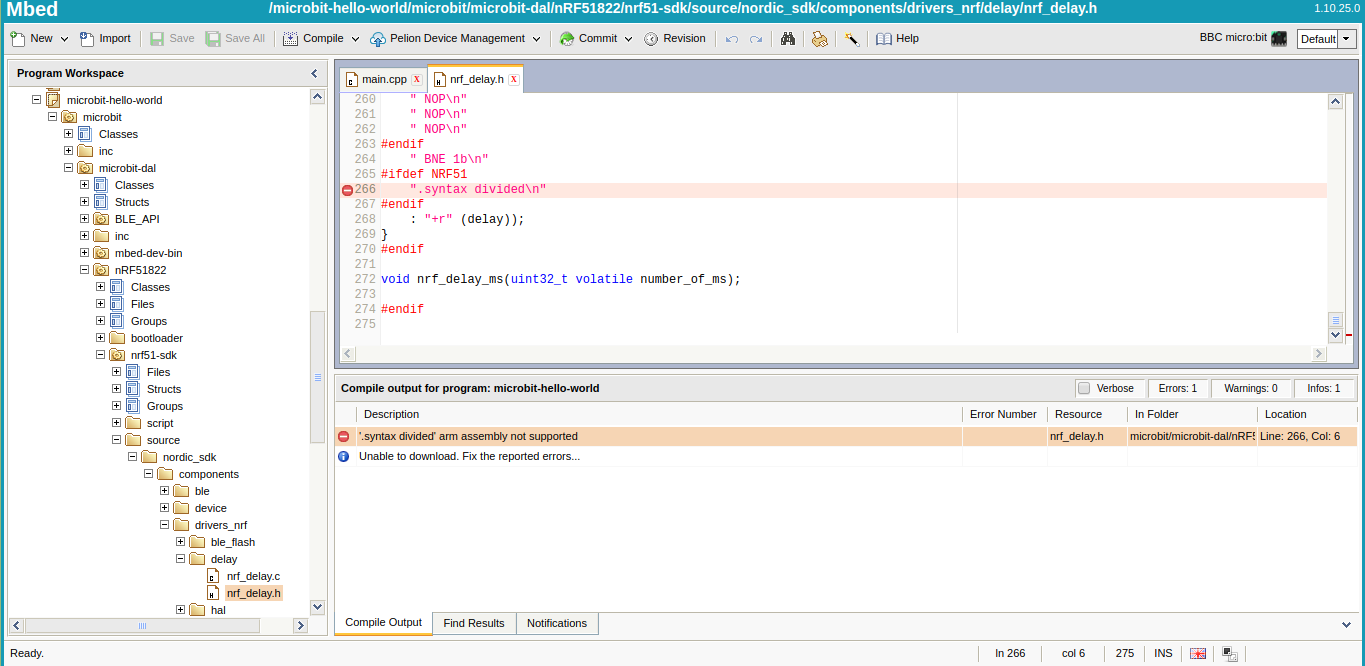Click the redo arrow in toolbar
Screen dimensions: 1365x666
[x=756, y=39]
